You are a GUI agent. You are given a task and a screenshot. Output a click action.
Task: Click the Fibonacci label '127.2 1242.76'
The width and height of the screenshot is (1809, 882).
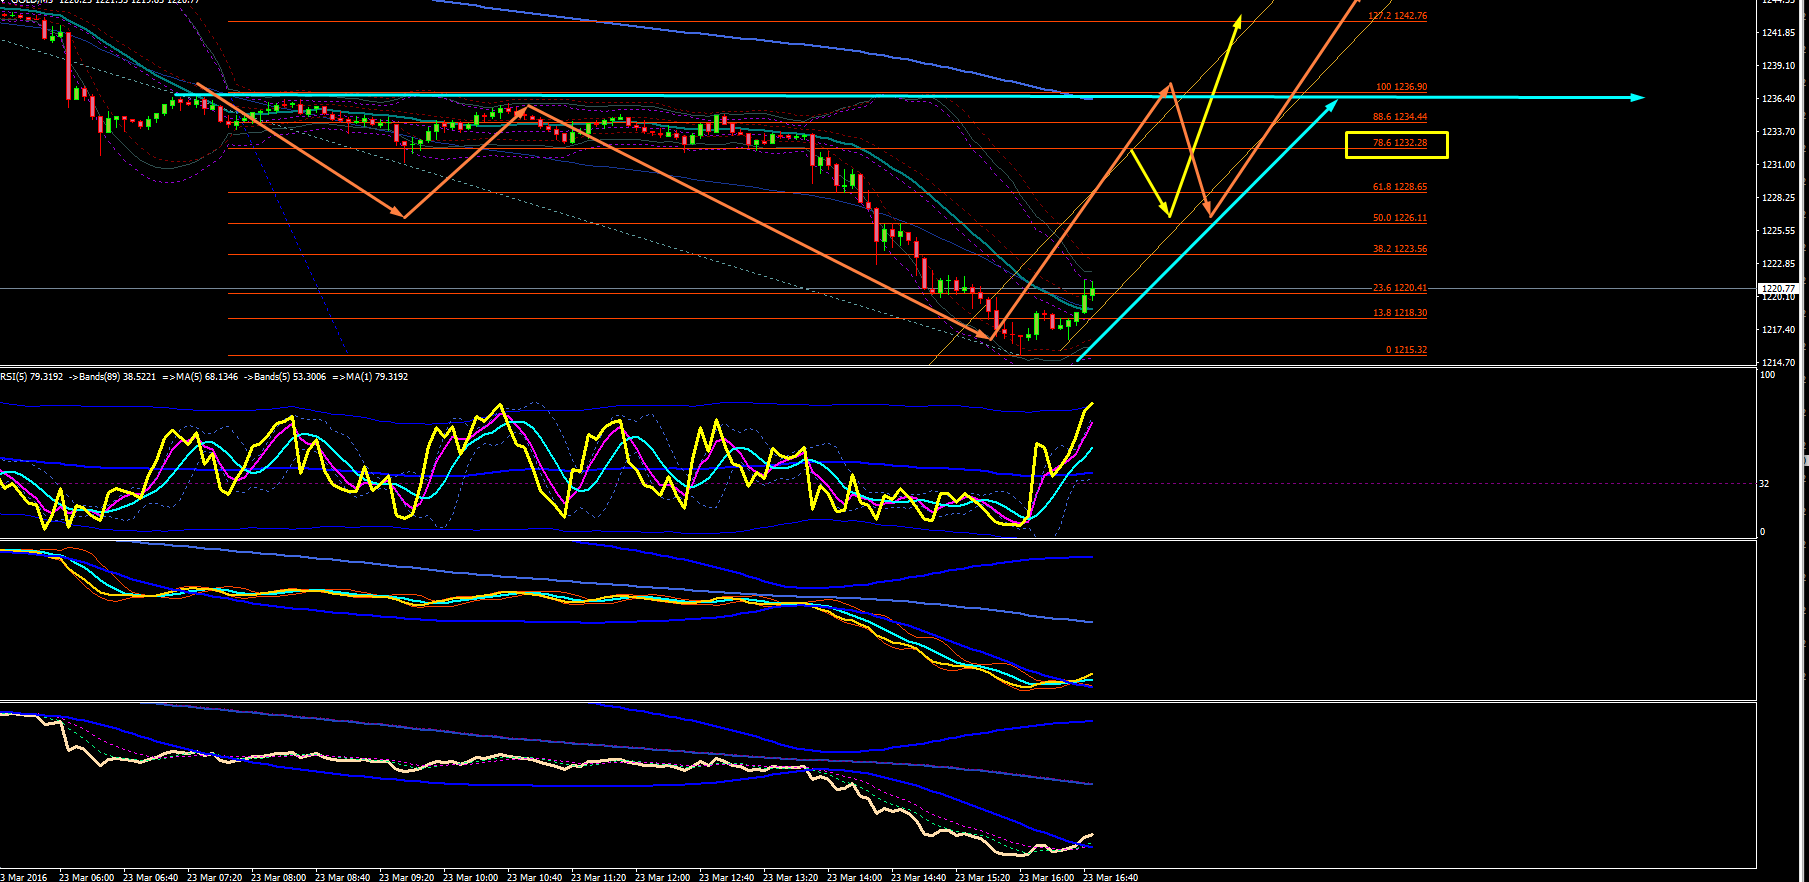click(x=1398, y=17)
